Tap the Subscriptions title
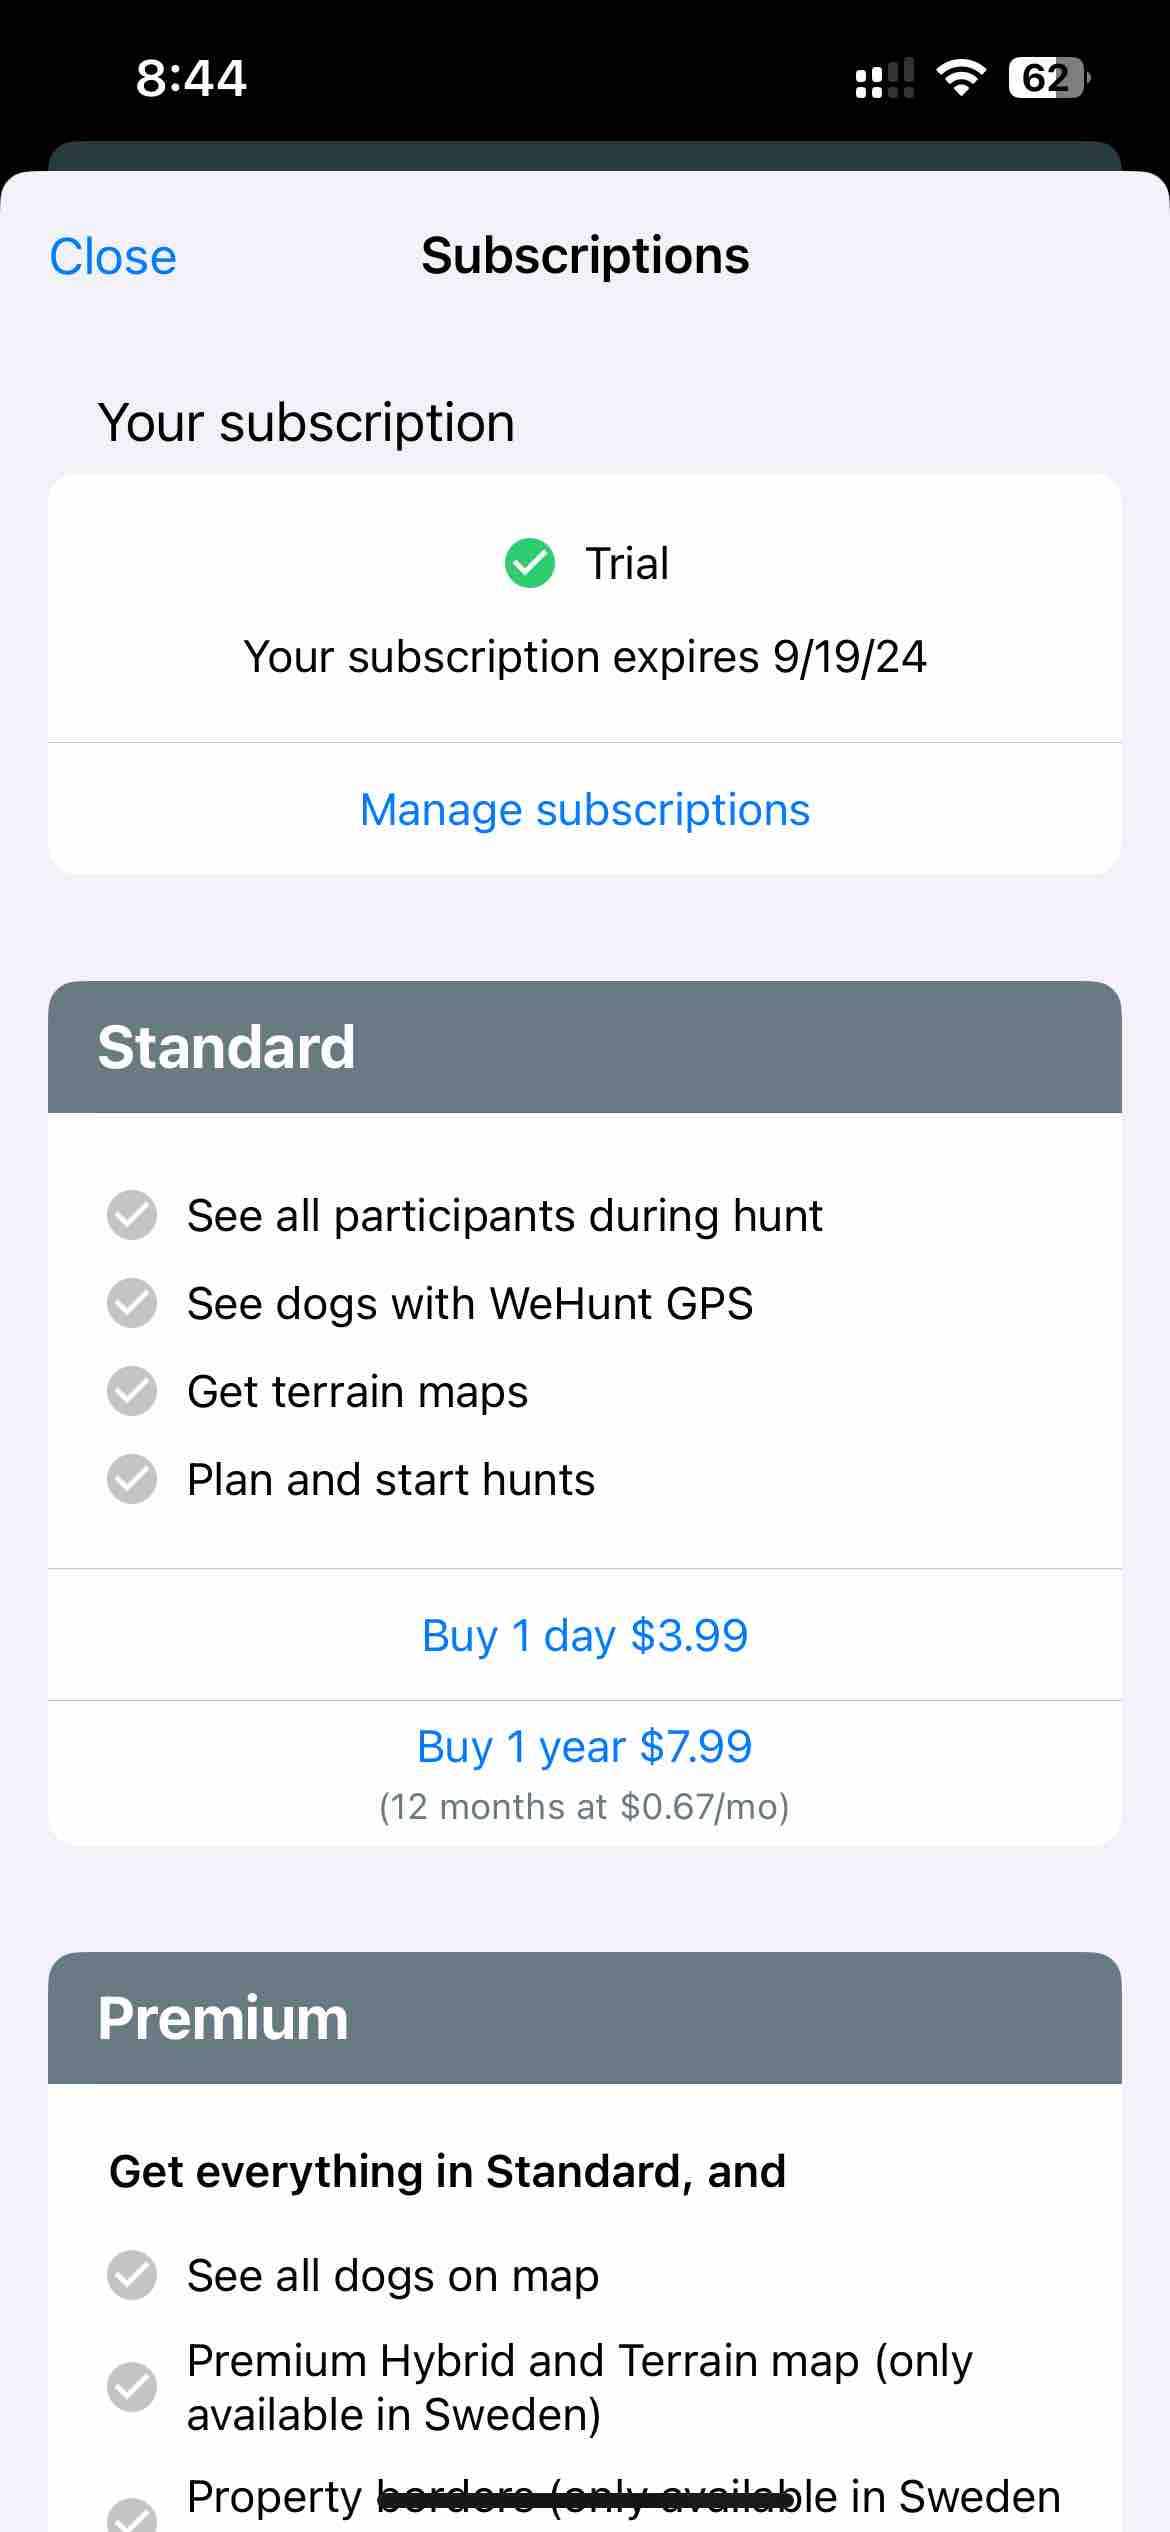1170x2532 pixels. click(x=585, y=256)
